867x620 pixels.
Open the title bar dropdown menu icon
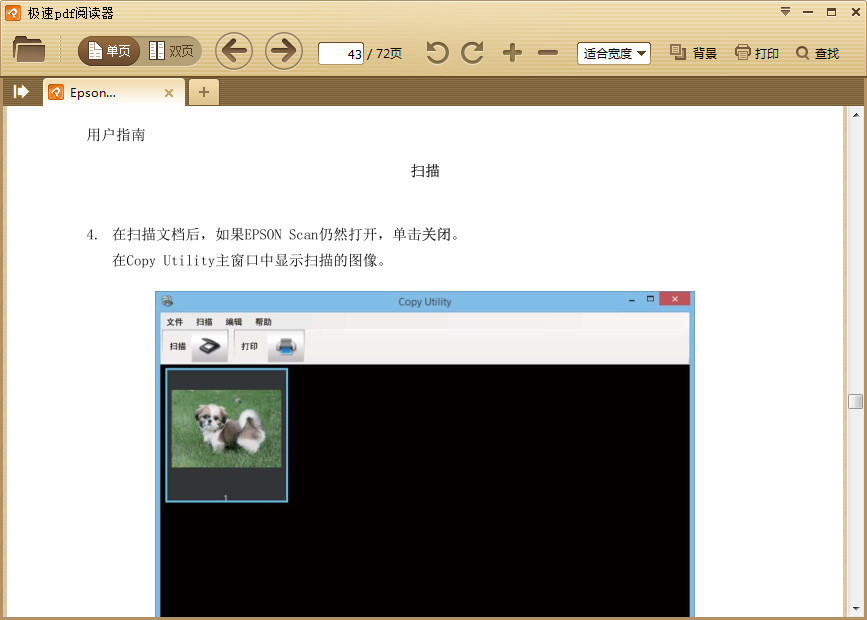click(x=785, y=12)
